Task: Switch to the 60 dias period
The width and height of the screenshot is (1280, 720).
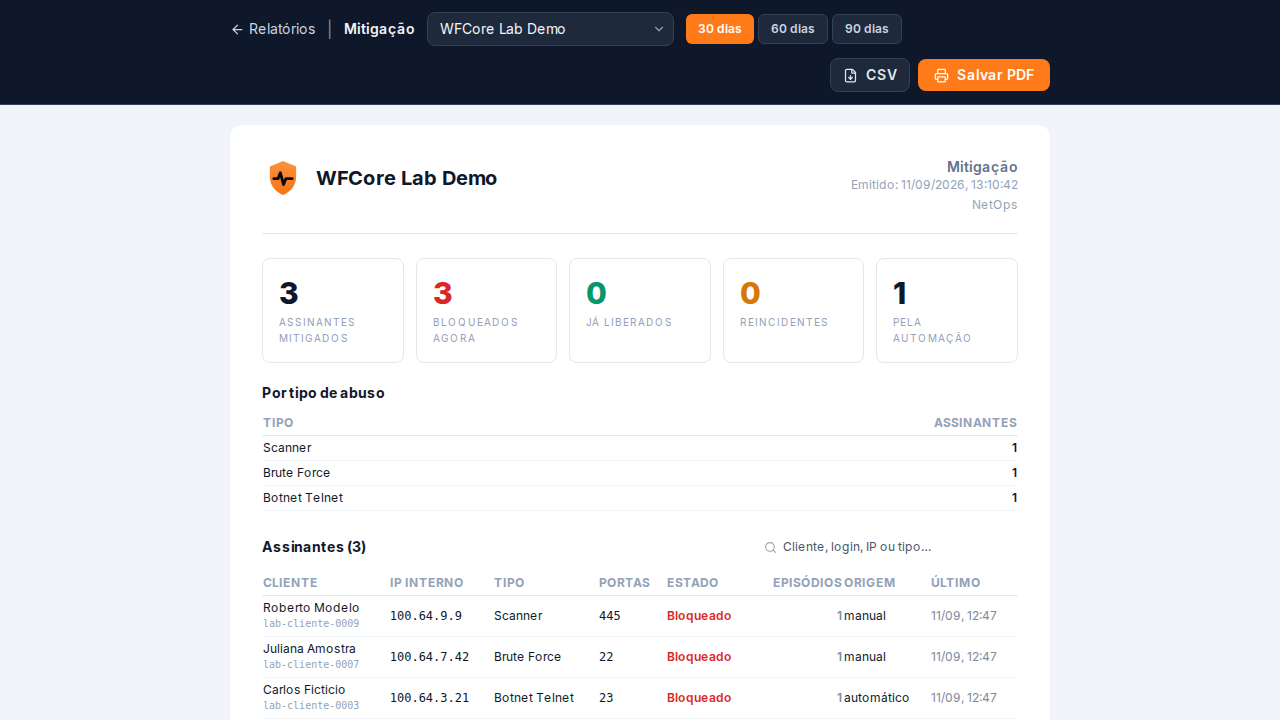Action: pyautogui.click(x=793, y=29)
